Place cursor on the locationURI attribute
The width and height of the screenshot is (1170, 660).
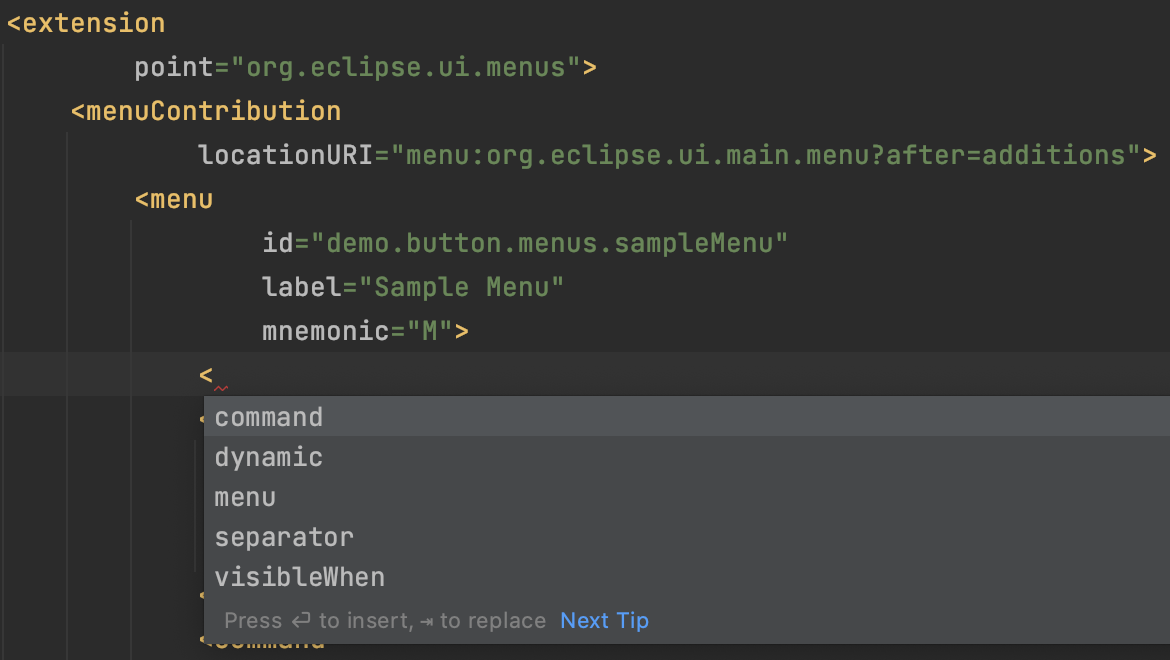pos(286,155)
